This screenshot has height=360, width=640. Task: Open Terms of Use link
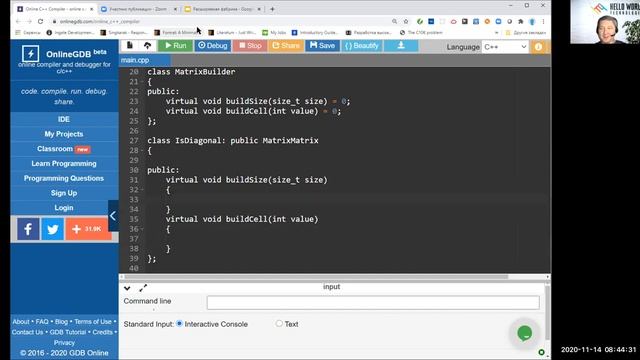click(x=93, y=322)
